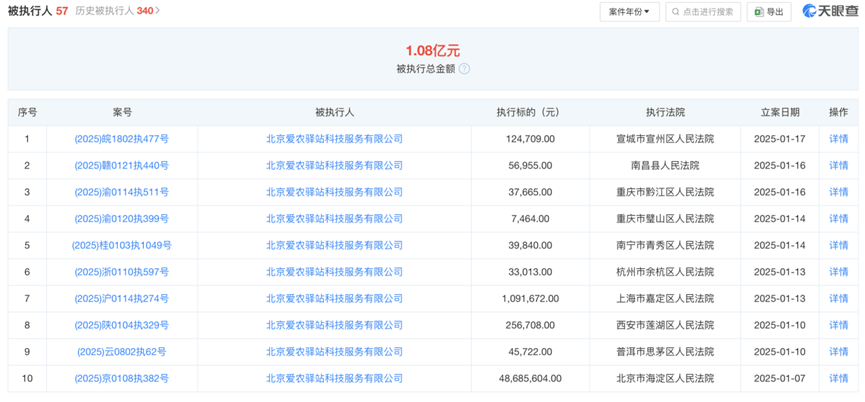This screenshot has width=865, height=402.
Task: Click filing date 2025-01-17
Action: click(779, 139)
